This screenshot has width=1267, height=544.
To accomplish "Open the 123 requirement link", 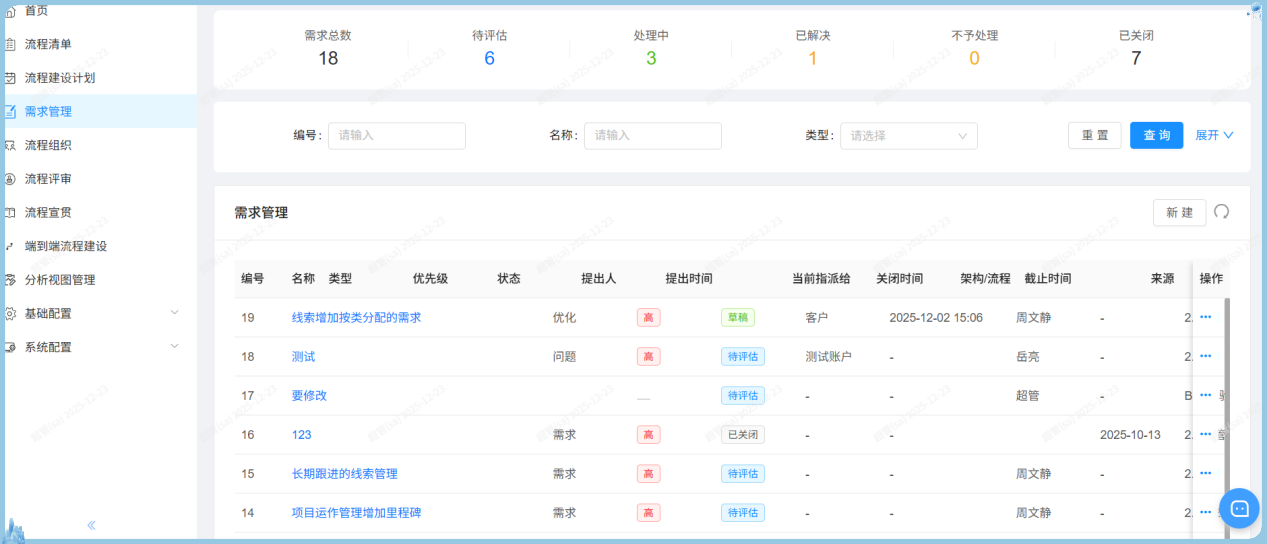I will pyautogui.click(x=301, y=435).
